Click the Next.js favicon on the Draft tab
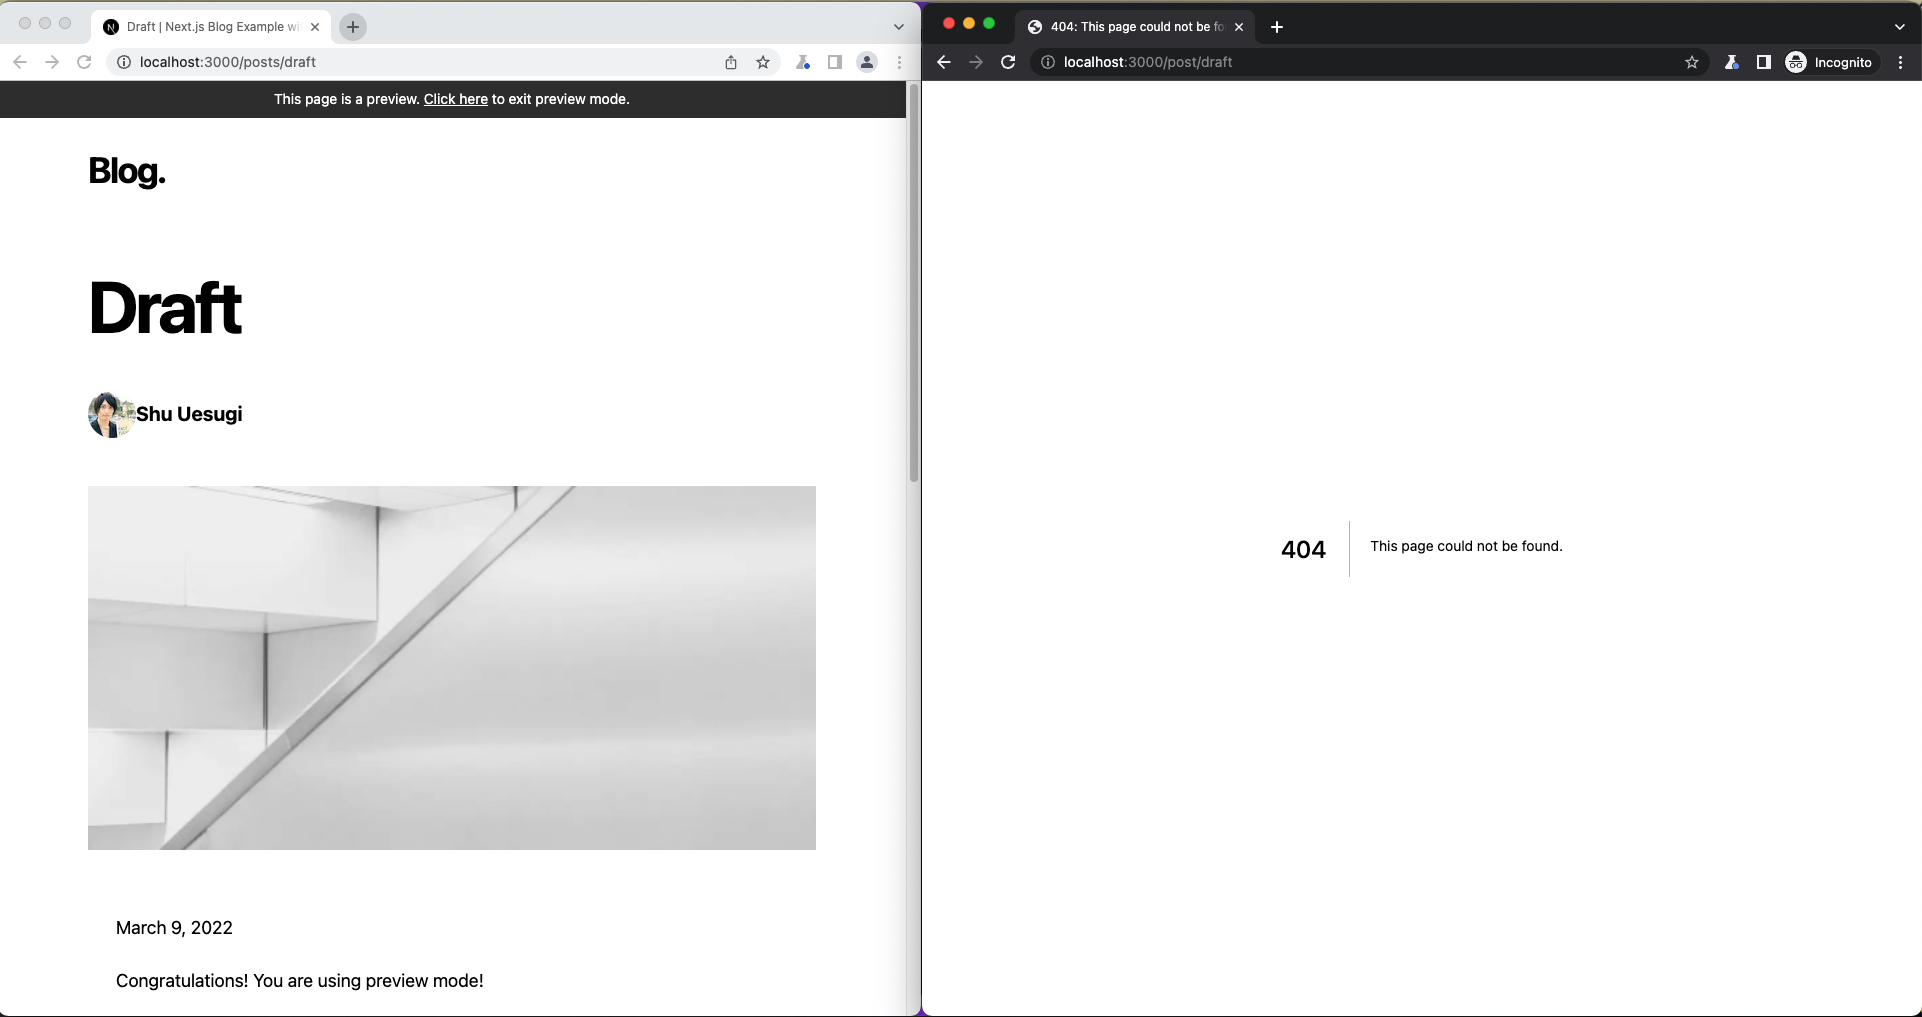 [110, 27]
